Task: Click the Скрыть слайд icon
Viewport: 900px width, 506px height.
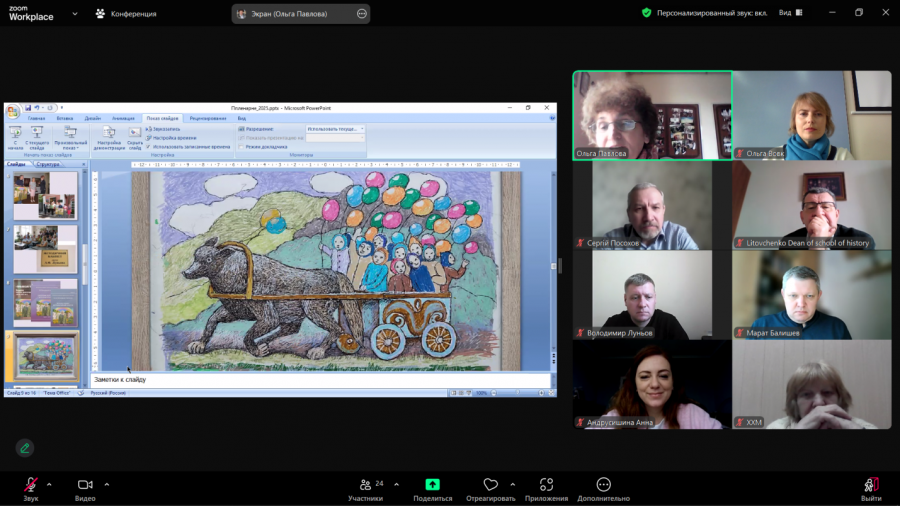Action: (x=135, y=133)
